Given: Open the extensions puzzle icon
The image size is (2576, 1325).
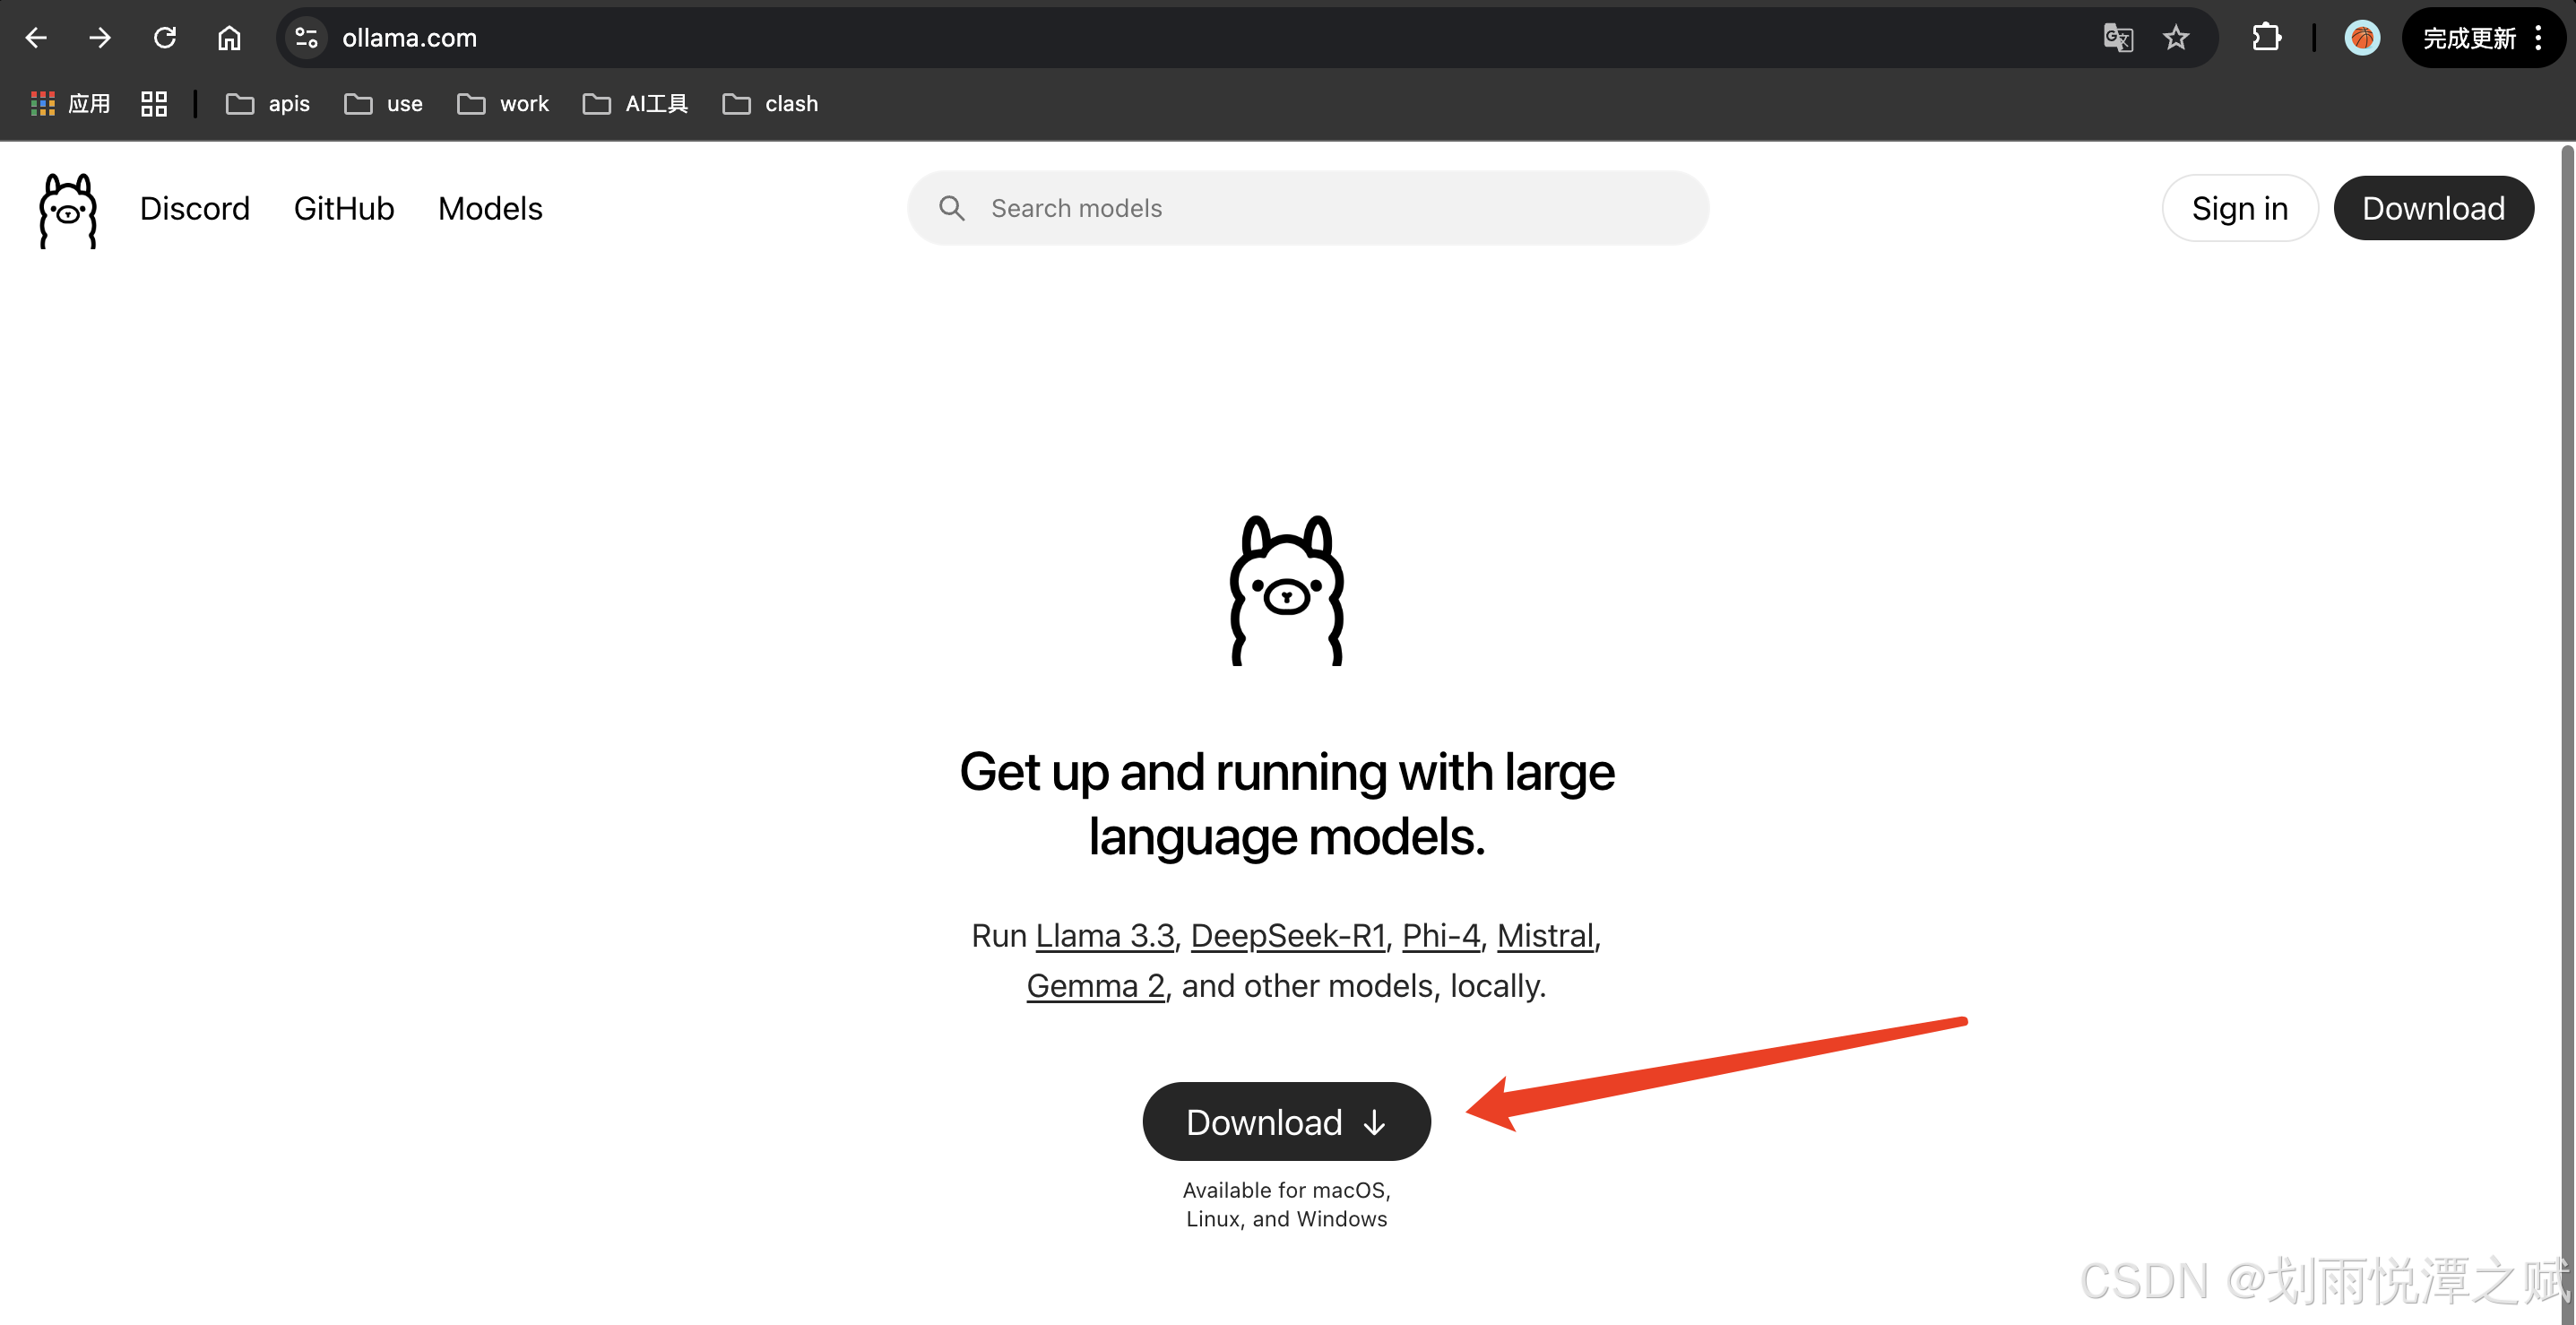Looking at the screenshot, I should [x=2266, y=38].
